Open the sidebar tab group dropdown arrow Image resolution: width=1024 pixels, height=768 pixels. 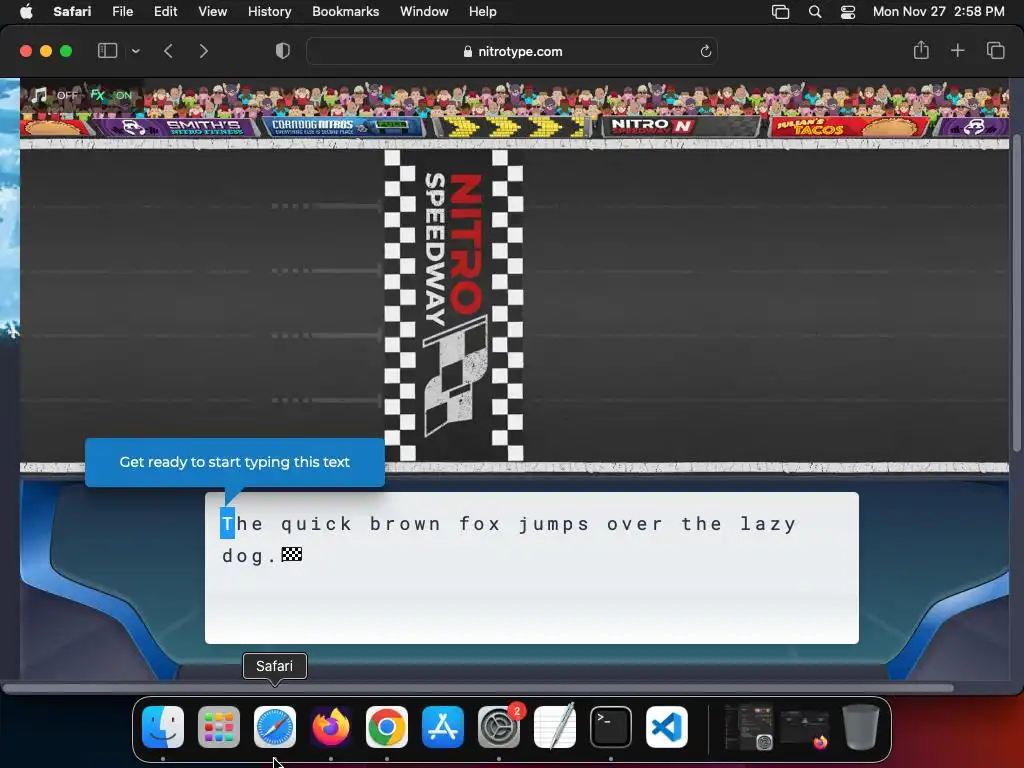coord(135,51)
